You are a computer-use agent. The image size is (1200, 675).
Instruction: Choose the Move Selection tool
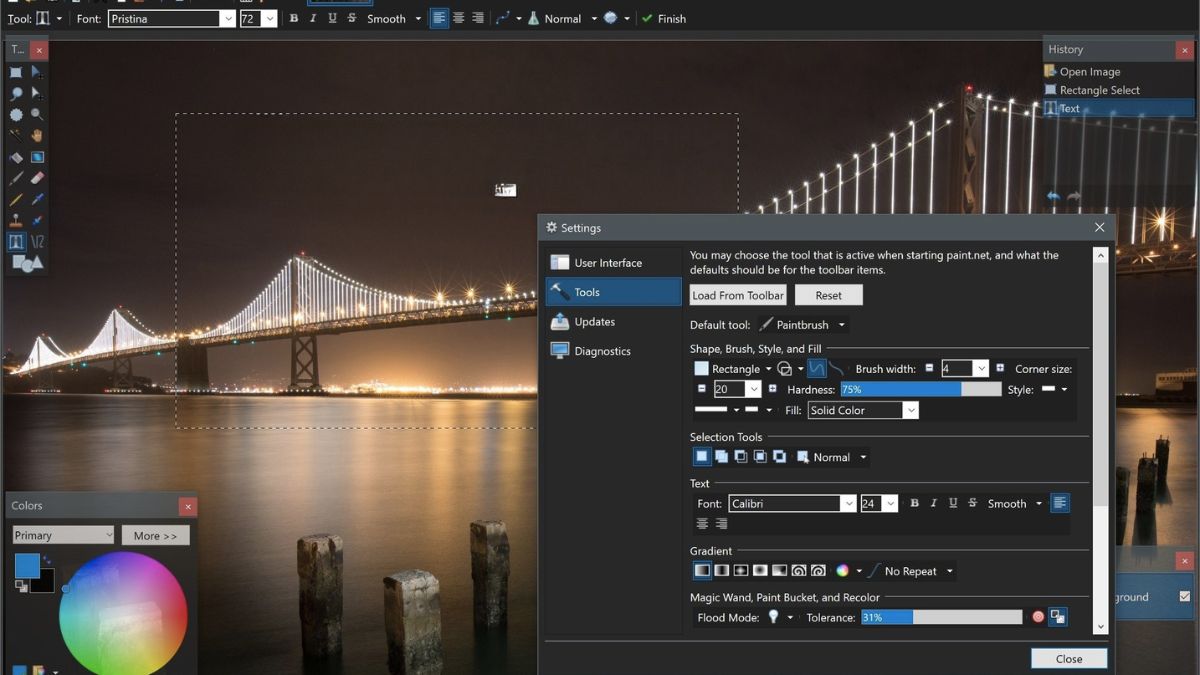(37, 93)
